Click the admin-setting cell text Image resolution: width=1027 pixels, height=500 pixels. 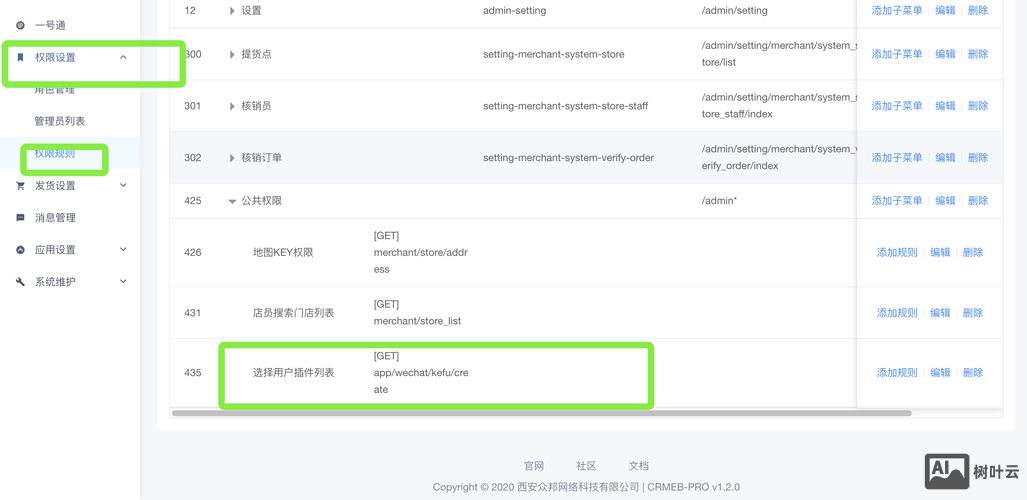pos(514,10)
